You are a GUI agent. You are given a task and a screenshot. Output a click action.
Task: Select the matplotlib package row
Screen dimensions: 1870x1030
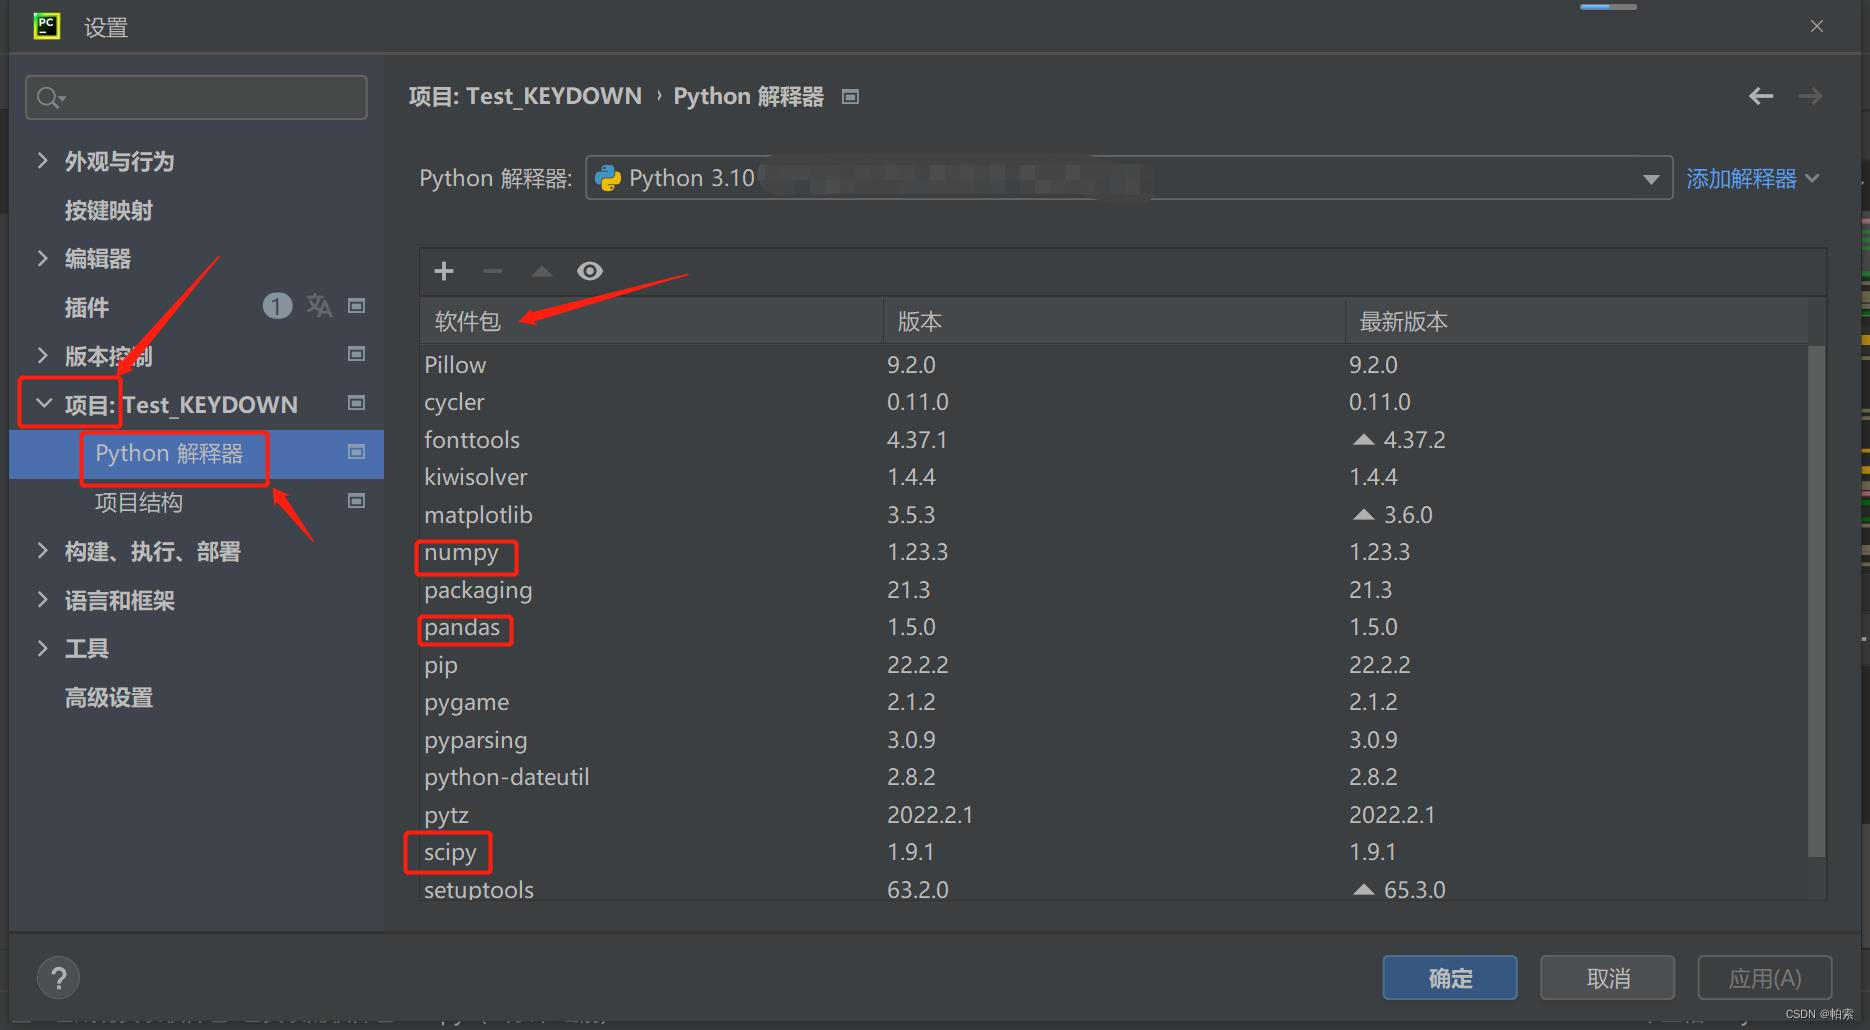pos(1114,515)
